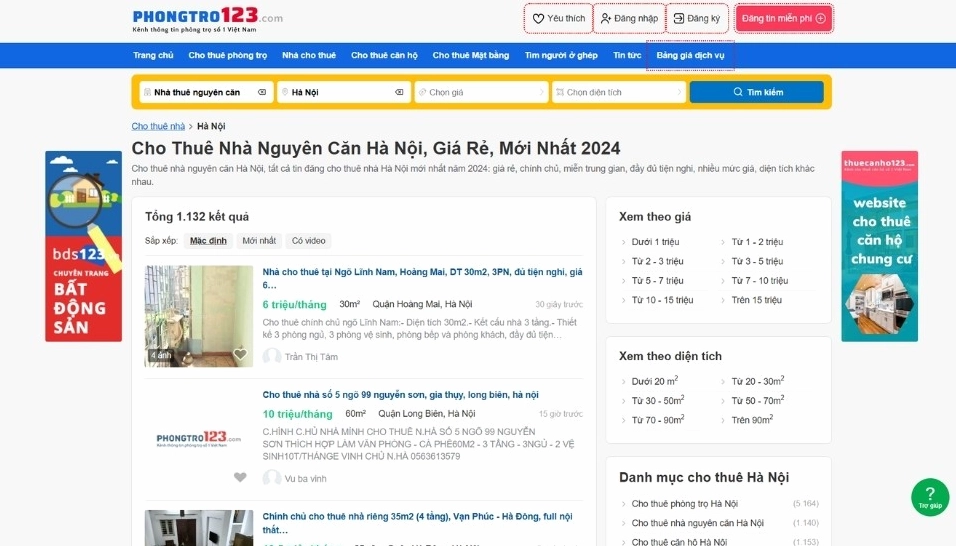This screenshot has height=546, width=956.
Task: Clear the Hà Nội location filter
Action: tap(399, 92)
